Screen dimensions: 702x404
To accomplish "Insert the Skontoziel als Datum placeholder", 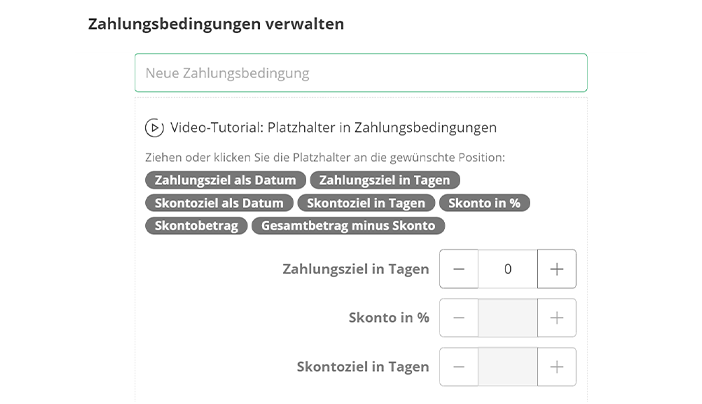I will point(219,203).
